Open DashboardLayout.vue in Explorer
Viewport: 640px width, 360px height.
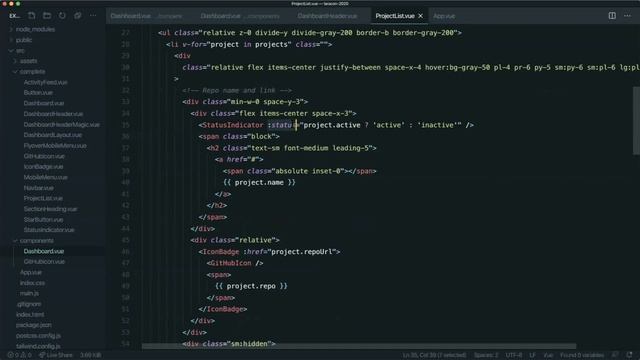[x=52, y=135]
